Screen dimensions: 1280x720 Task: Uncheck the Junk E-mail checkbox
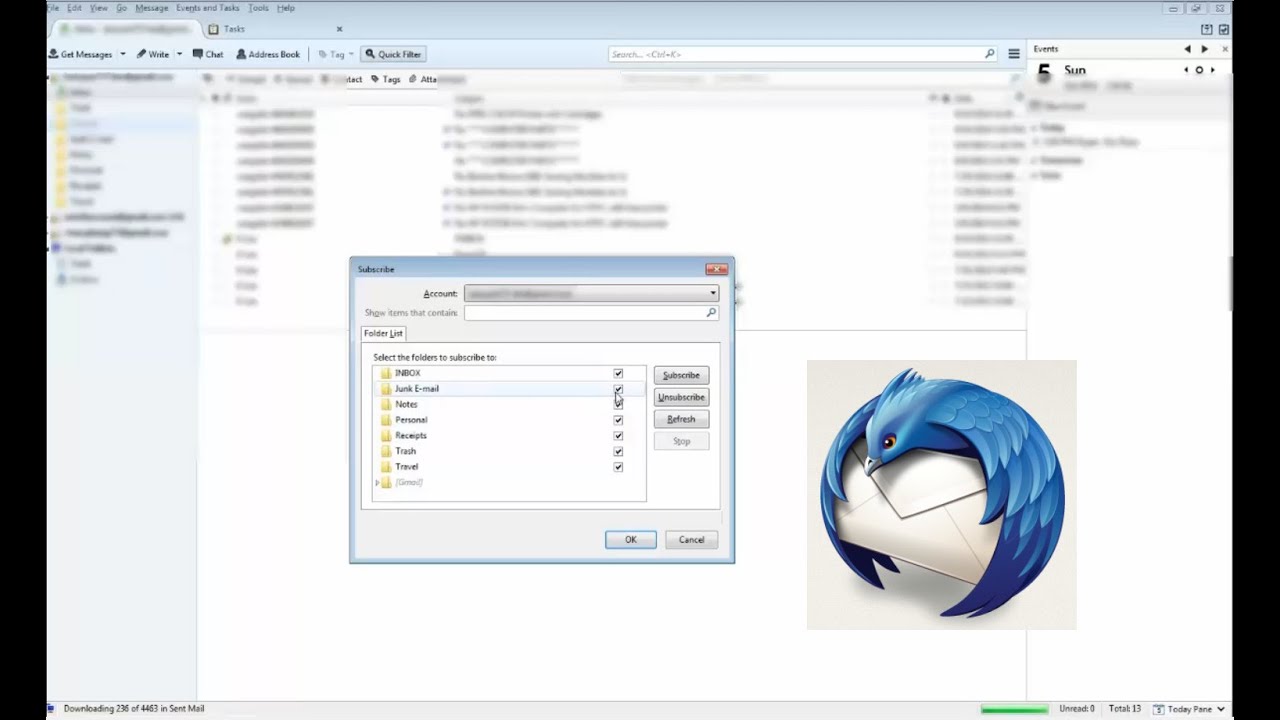[x=618, y=389]
